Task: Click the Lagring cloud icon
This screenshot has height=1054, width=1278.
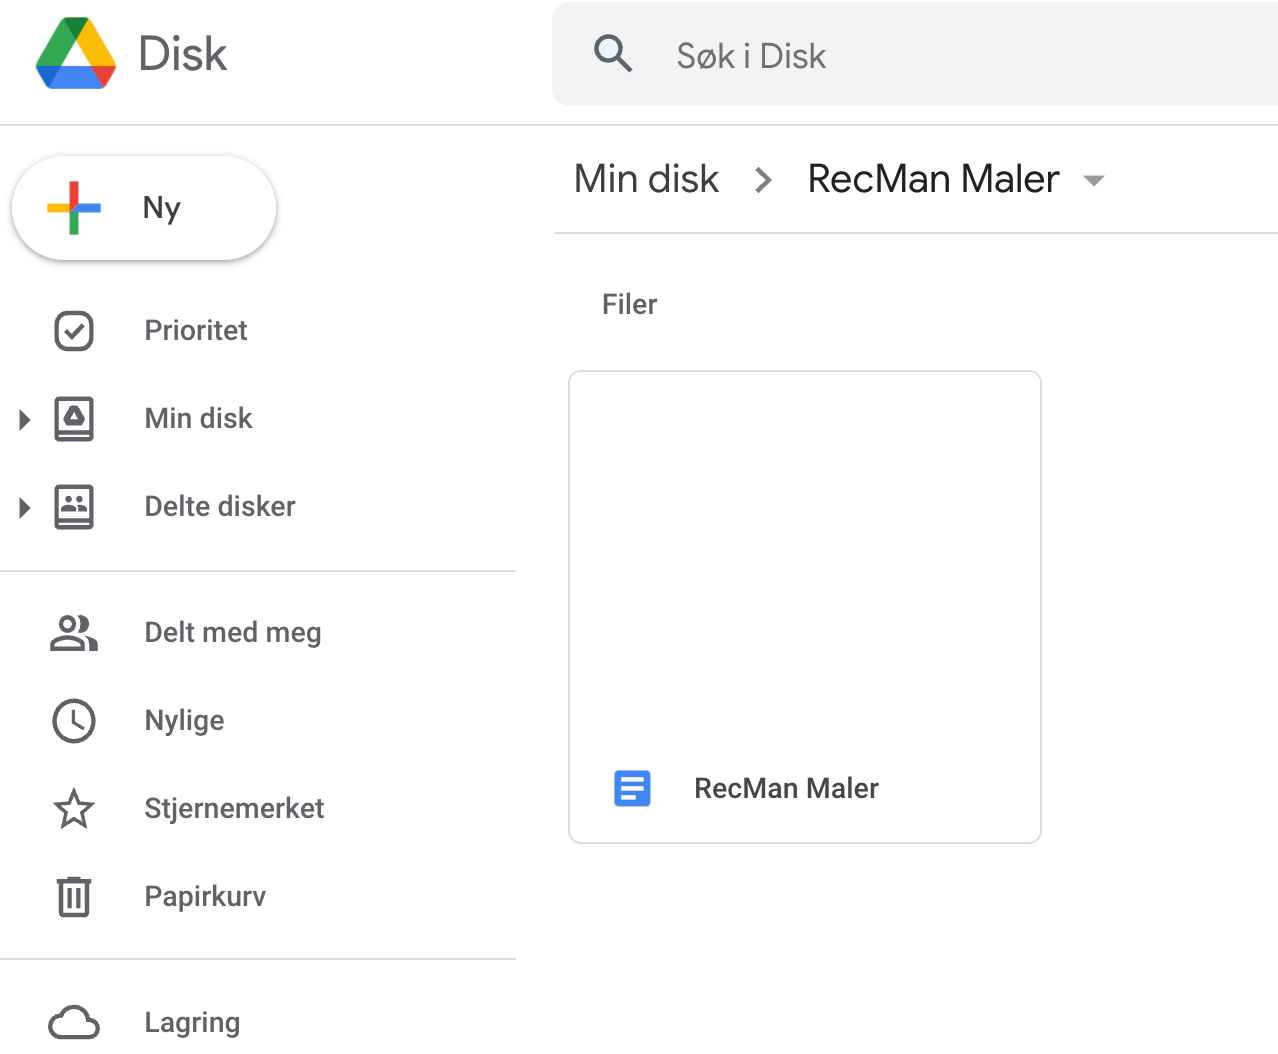Action: pos(74,1022)
